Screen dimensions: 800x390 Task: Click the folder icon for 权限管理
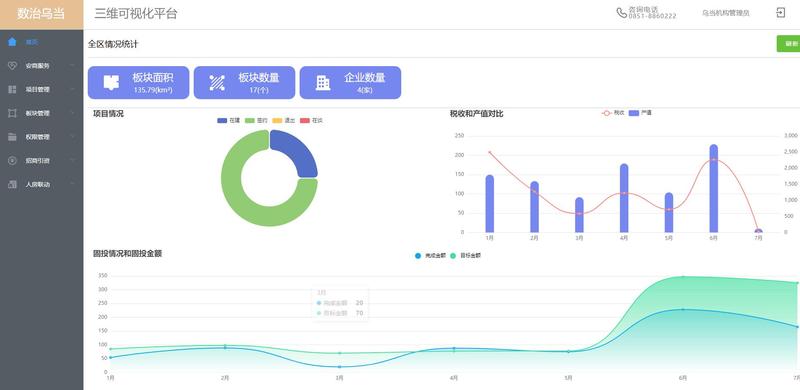coord(12,137)
